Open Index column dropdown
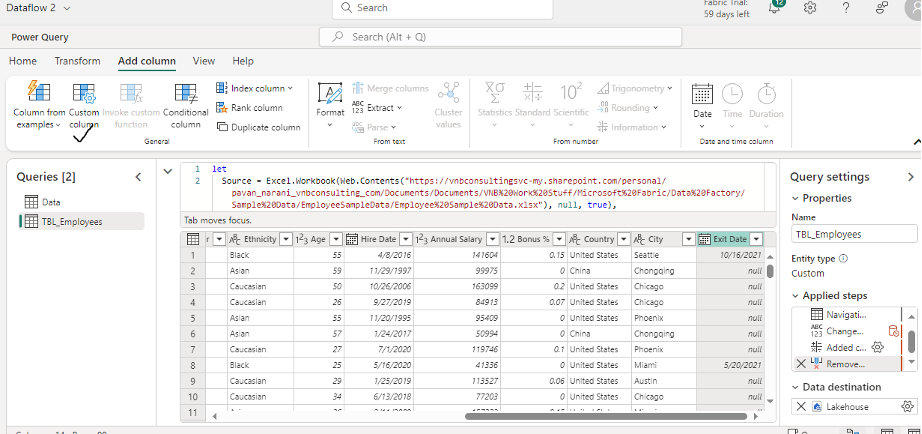The image size is (922, 434). 254,88
